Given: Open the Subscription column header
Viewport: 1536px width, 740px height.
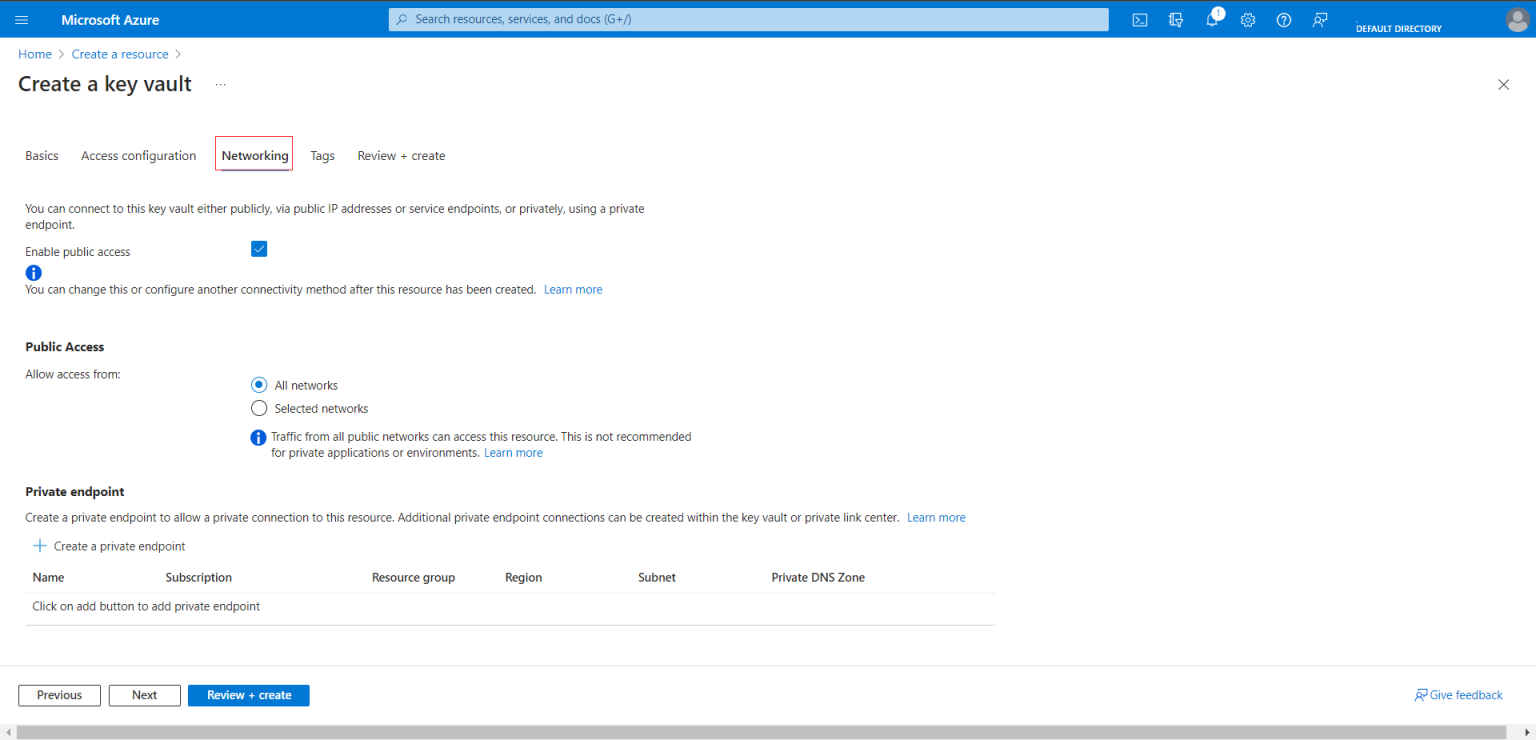Looking at the screenshot, I should (198, 577).
